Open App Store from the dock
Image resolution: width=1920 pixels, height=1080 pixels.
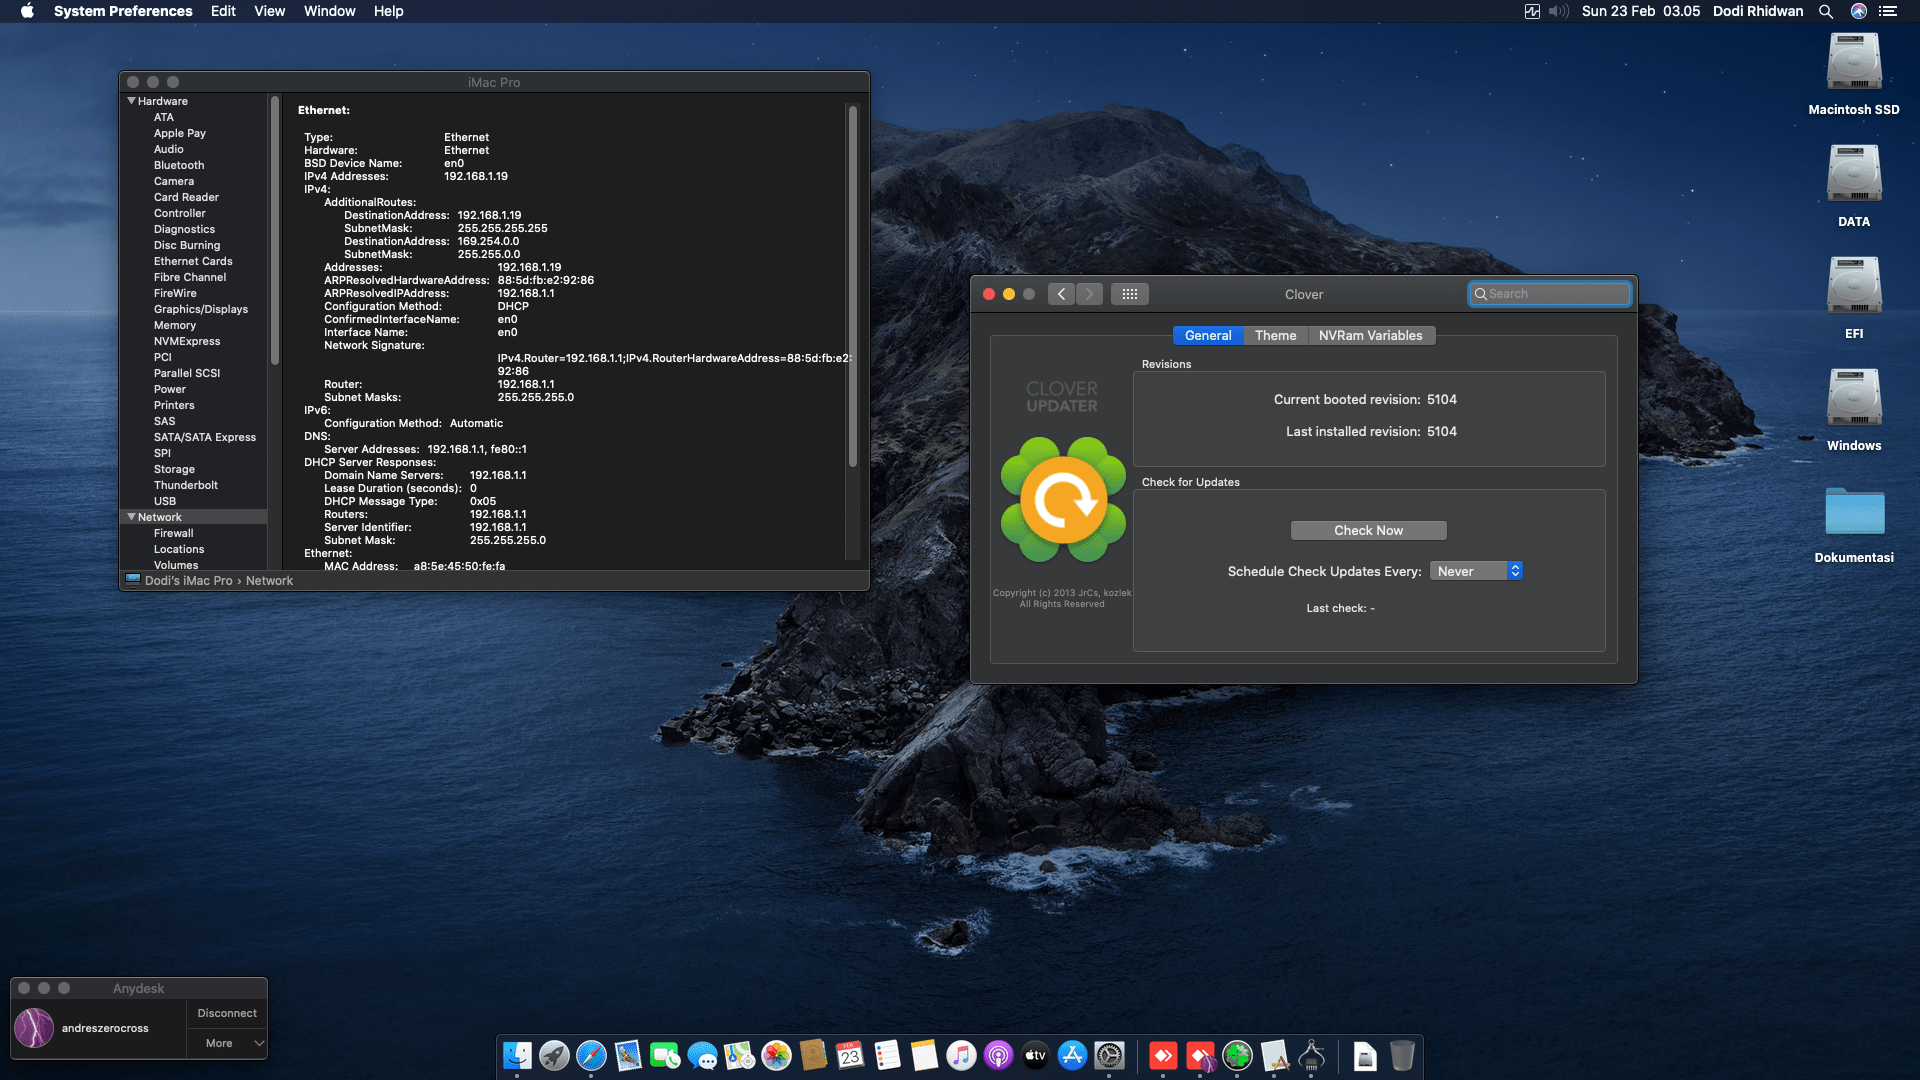(1072, 1055)
